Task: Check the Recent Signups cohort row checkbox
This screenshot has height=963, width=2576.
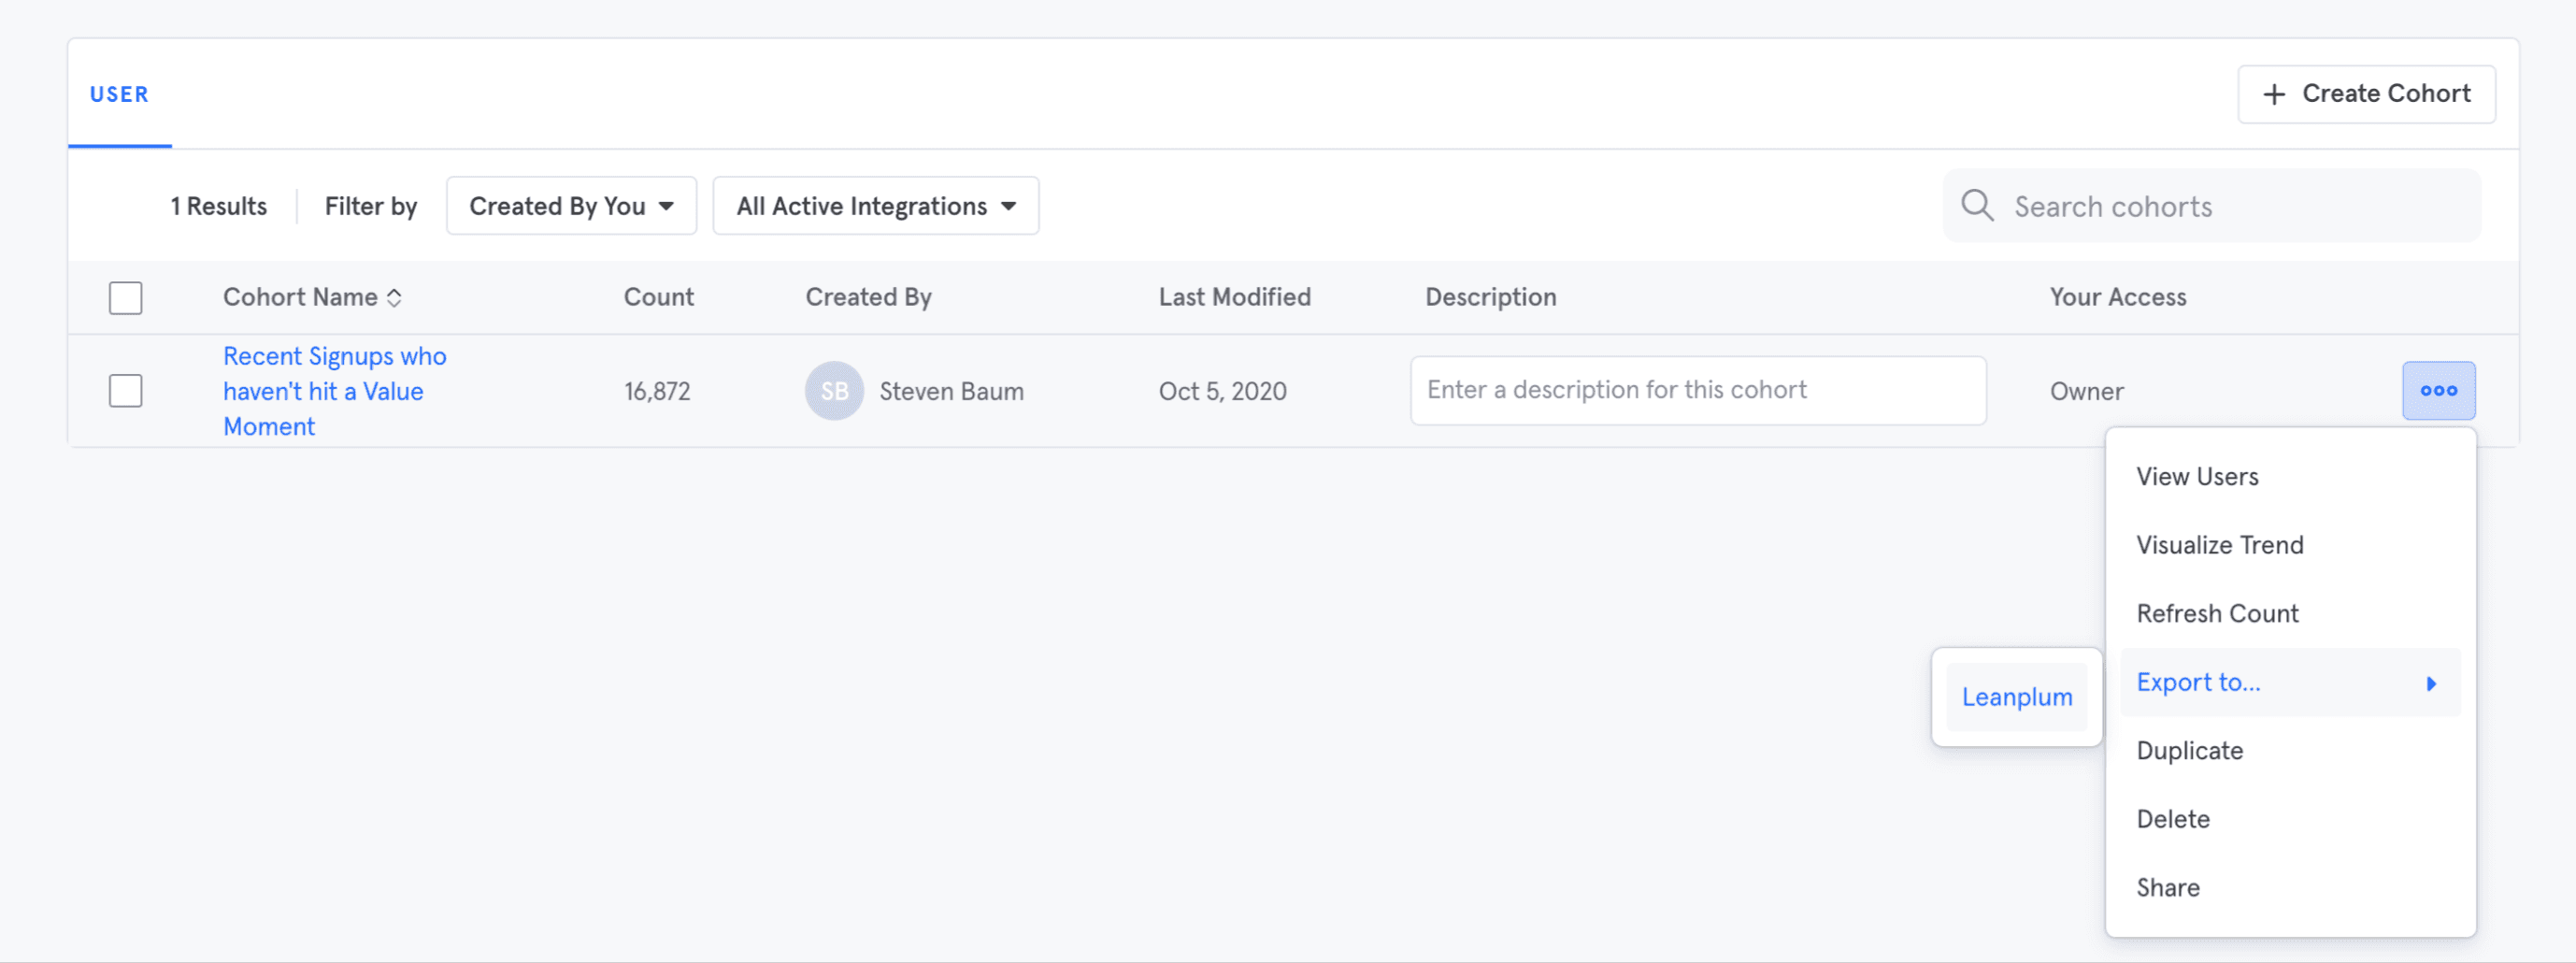Action: 126,391
